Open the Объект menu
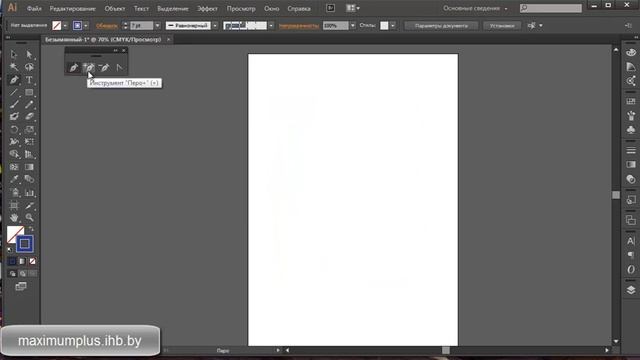The image size is (640, 360). [115, 9]
